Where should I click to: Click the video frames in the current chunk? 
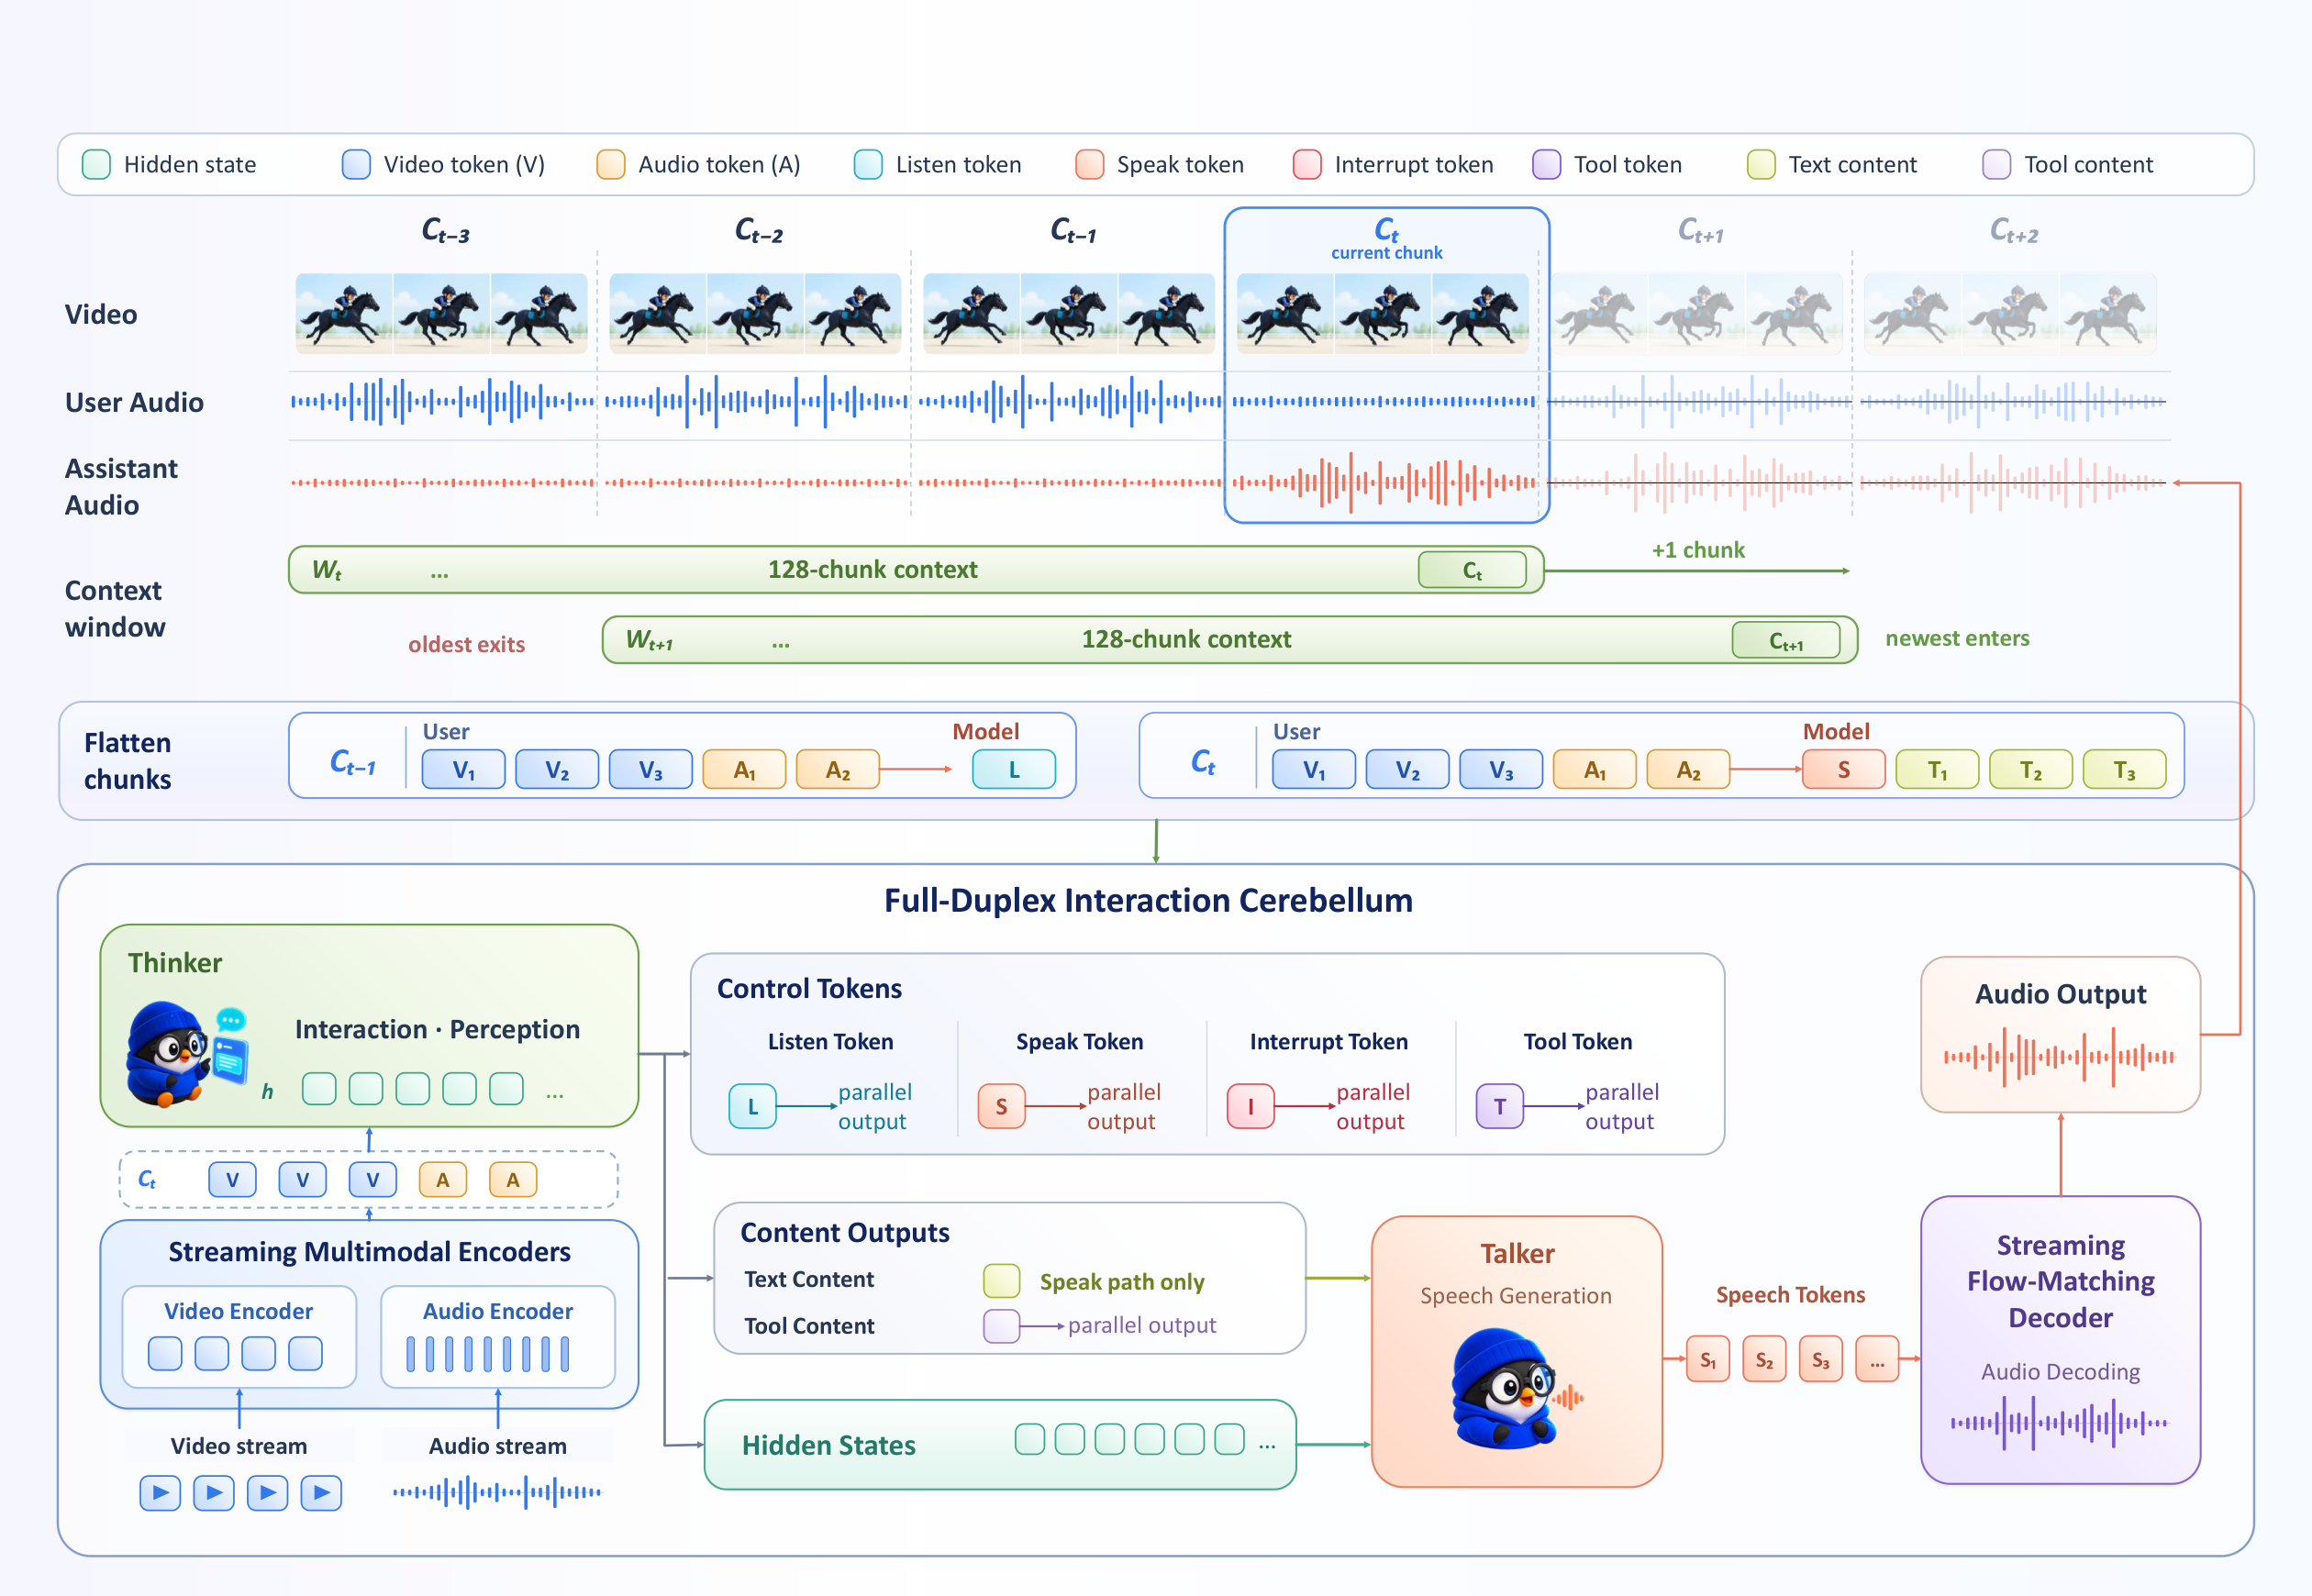[1383, 313]
